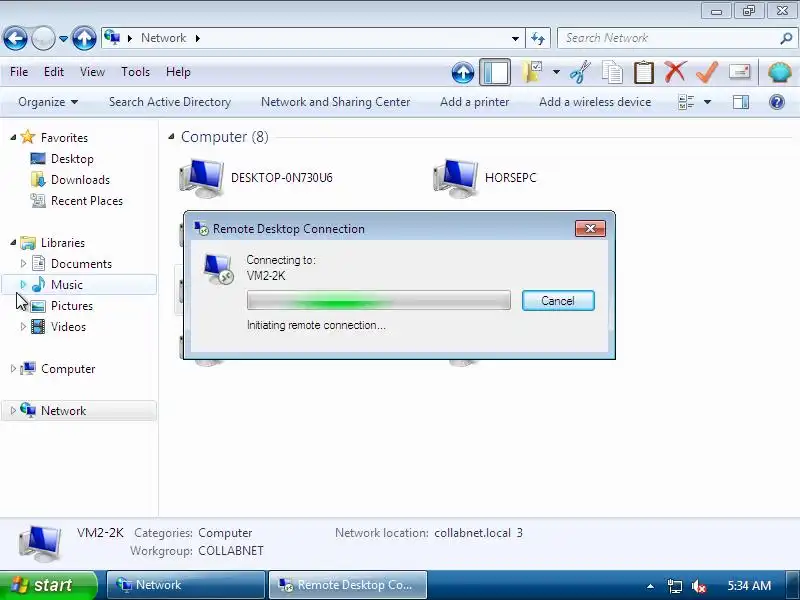This screenshot has height=600, width=800.
Task: Open the Edit menu
Action: (x=54, y=72)
